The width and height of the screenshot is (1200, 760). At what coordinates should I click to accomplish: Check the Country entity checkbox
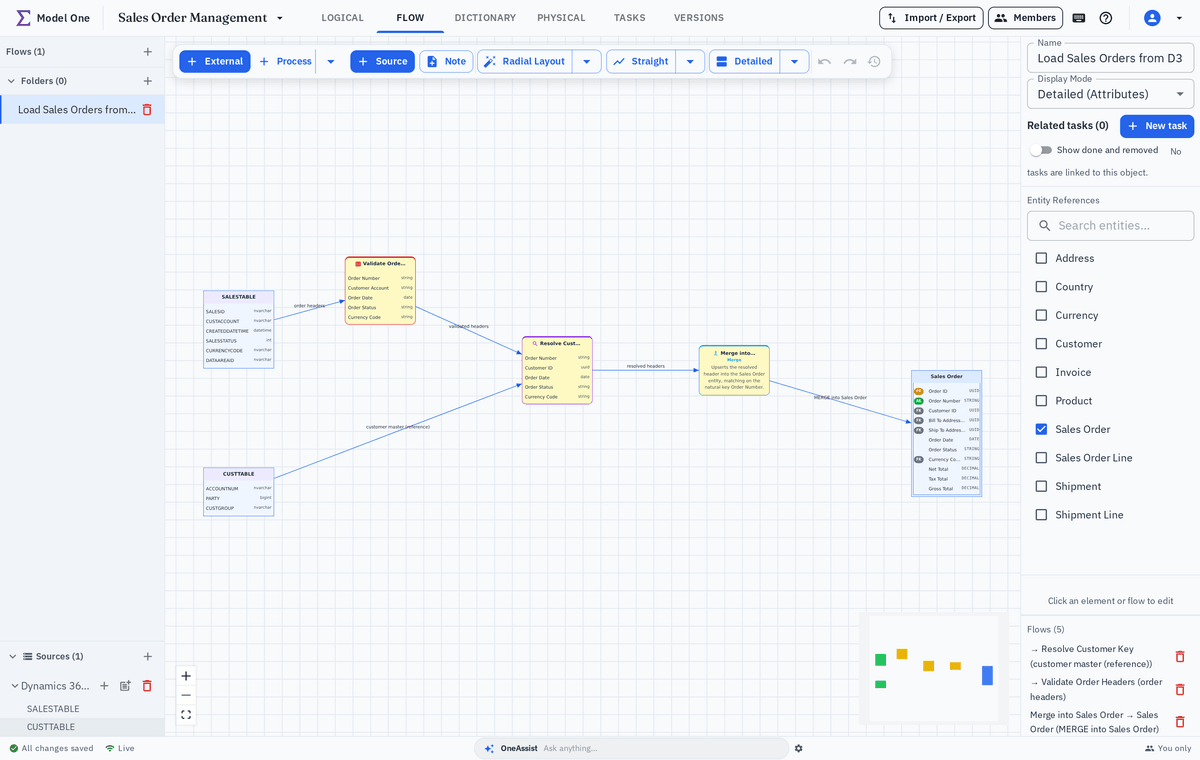(x=1041, y=287)
